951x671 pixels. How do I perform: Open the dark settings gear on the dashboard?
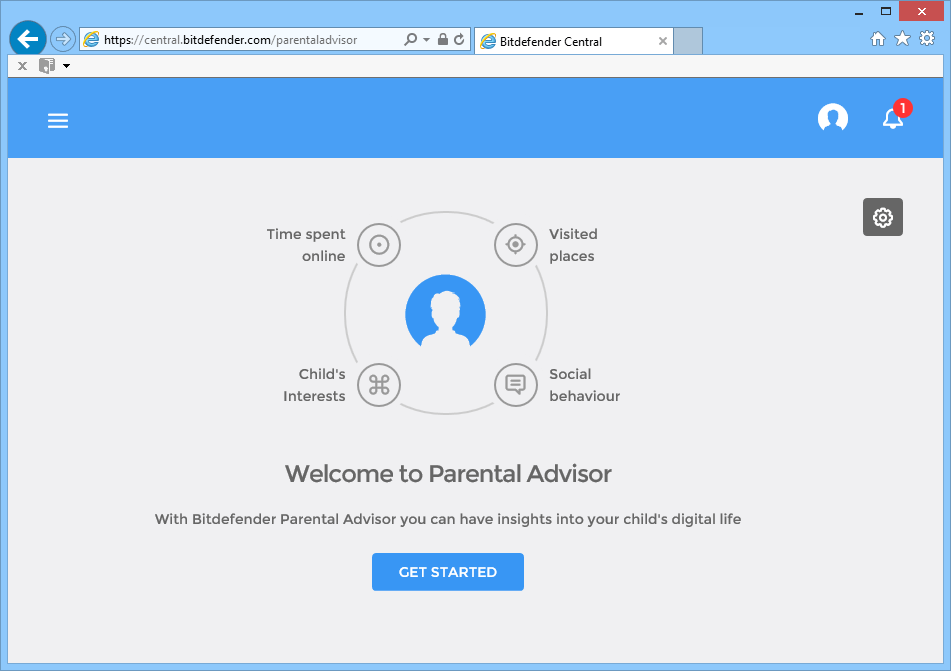pos(882,217)
